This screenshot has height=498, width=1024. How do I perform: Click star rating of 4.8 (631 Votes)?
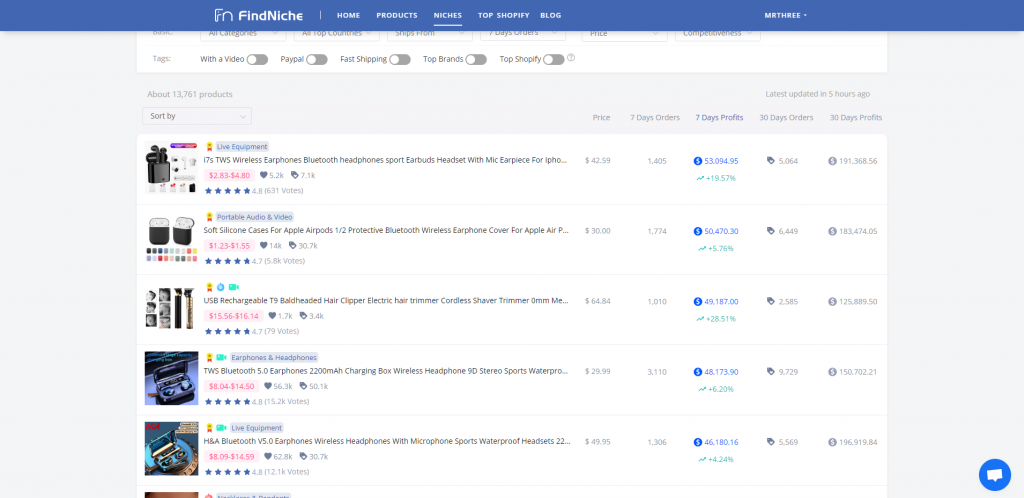point(227,191)
